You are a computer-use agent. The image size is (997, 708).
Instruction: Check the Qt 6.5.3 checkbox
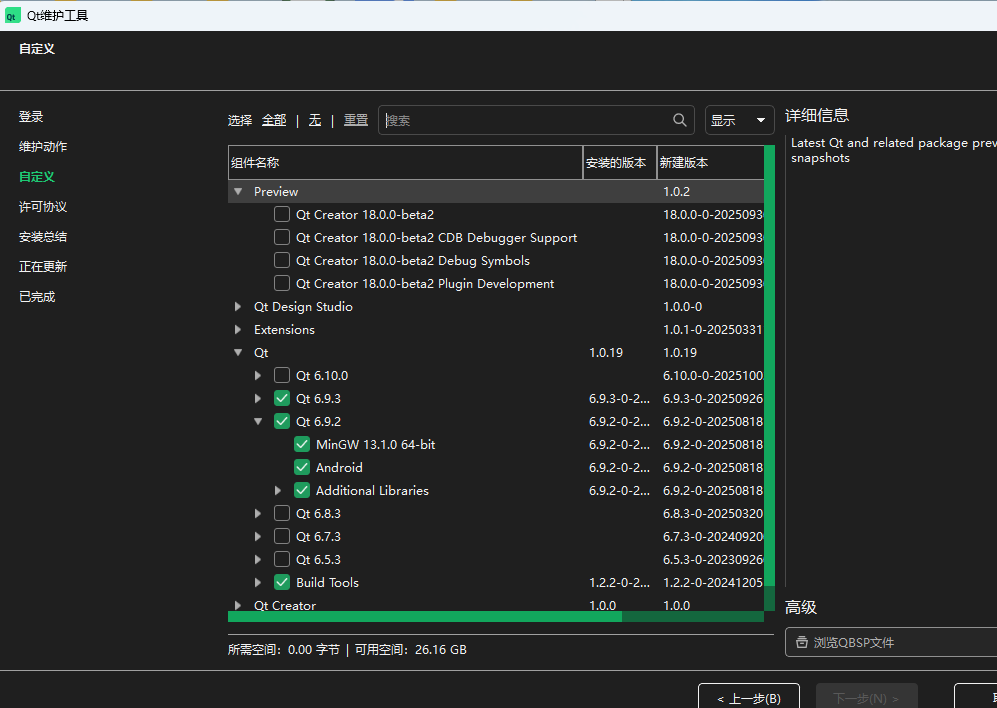282,559
